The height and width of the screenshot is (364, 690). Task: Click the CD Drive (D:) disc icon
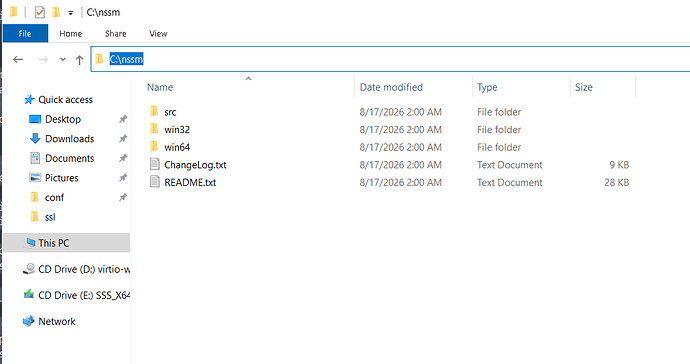tap(29, 268)
